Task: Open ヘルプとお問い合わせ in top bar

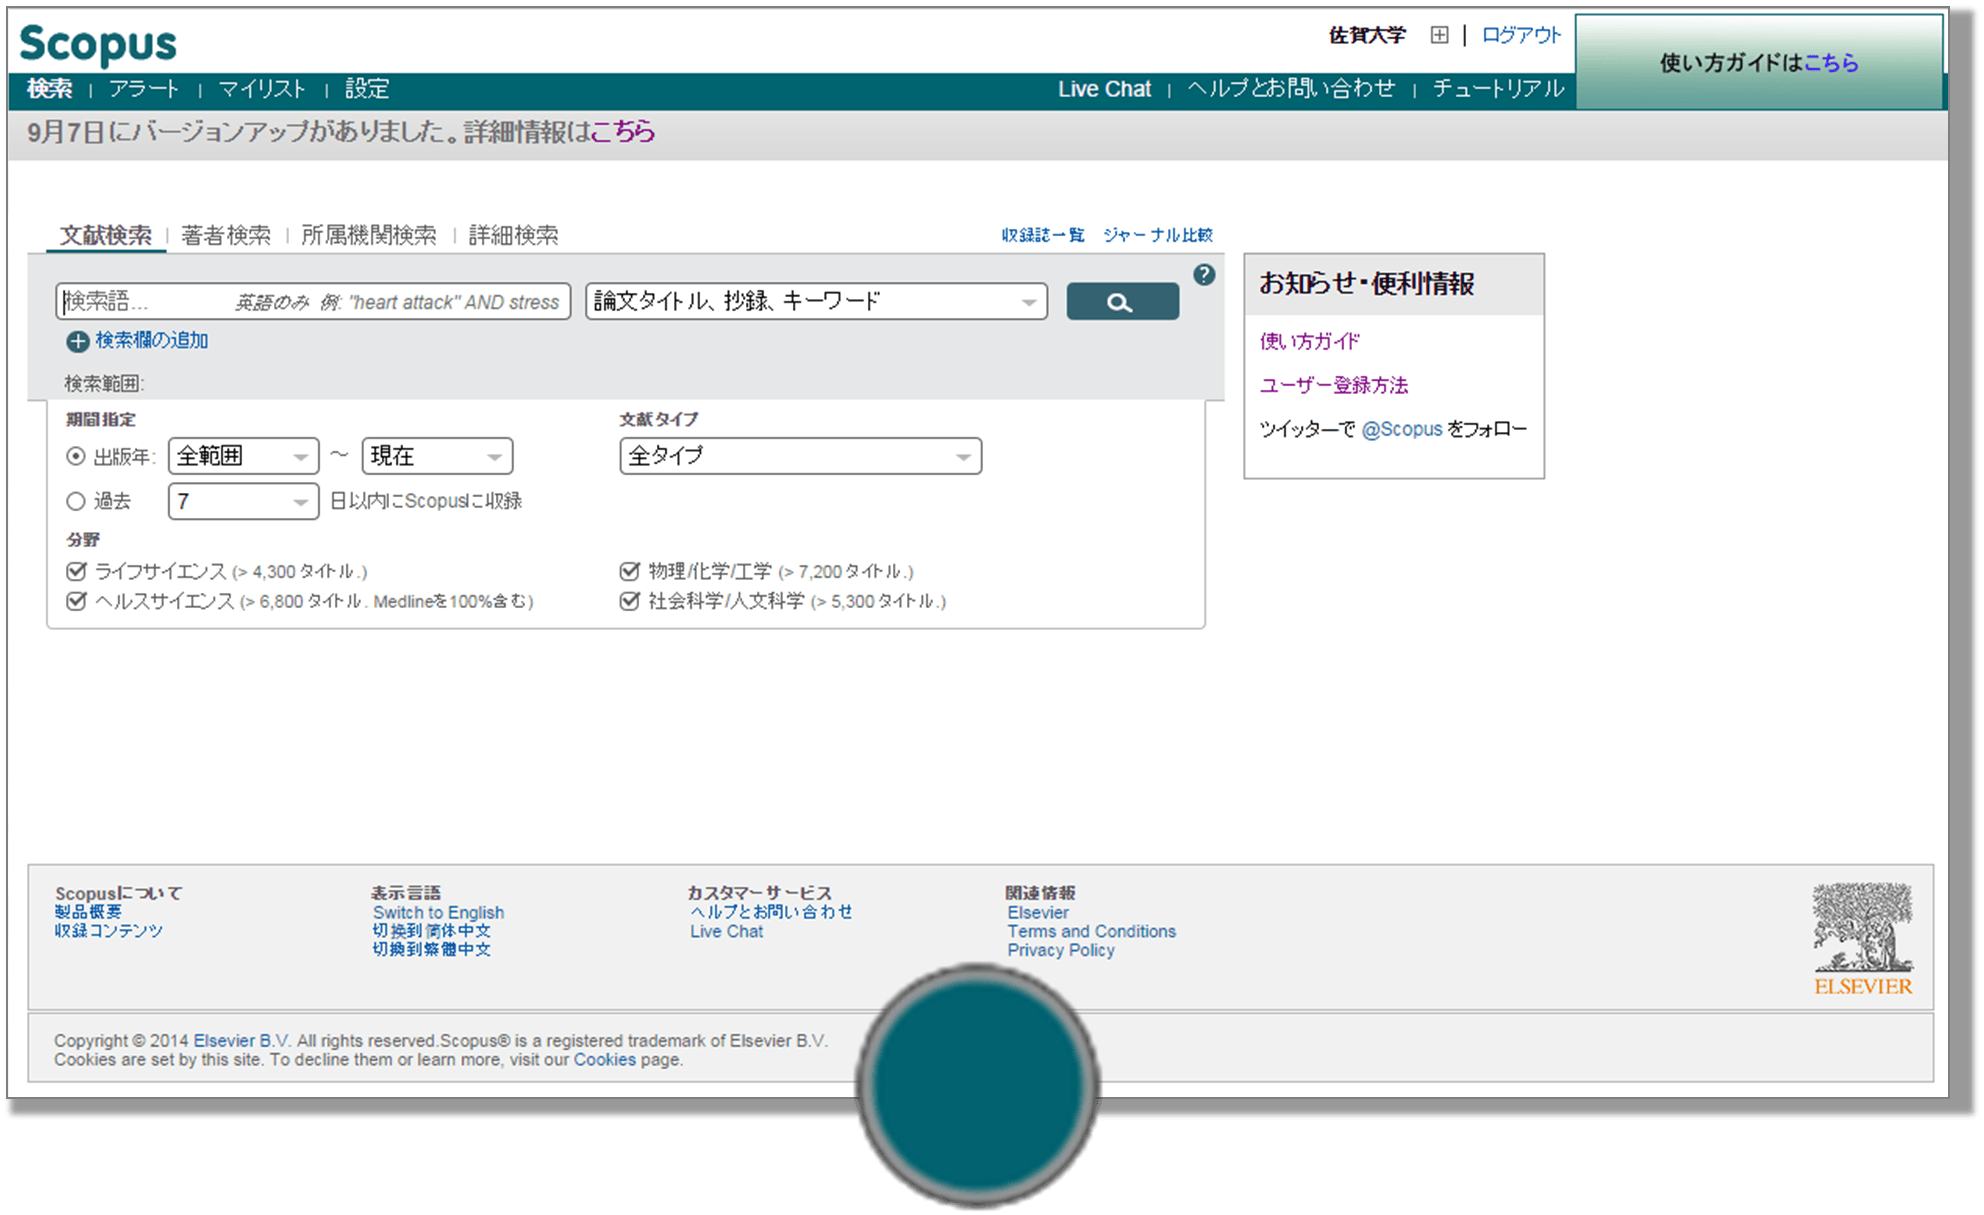Action: click(1291, 89)
